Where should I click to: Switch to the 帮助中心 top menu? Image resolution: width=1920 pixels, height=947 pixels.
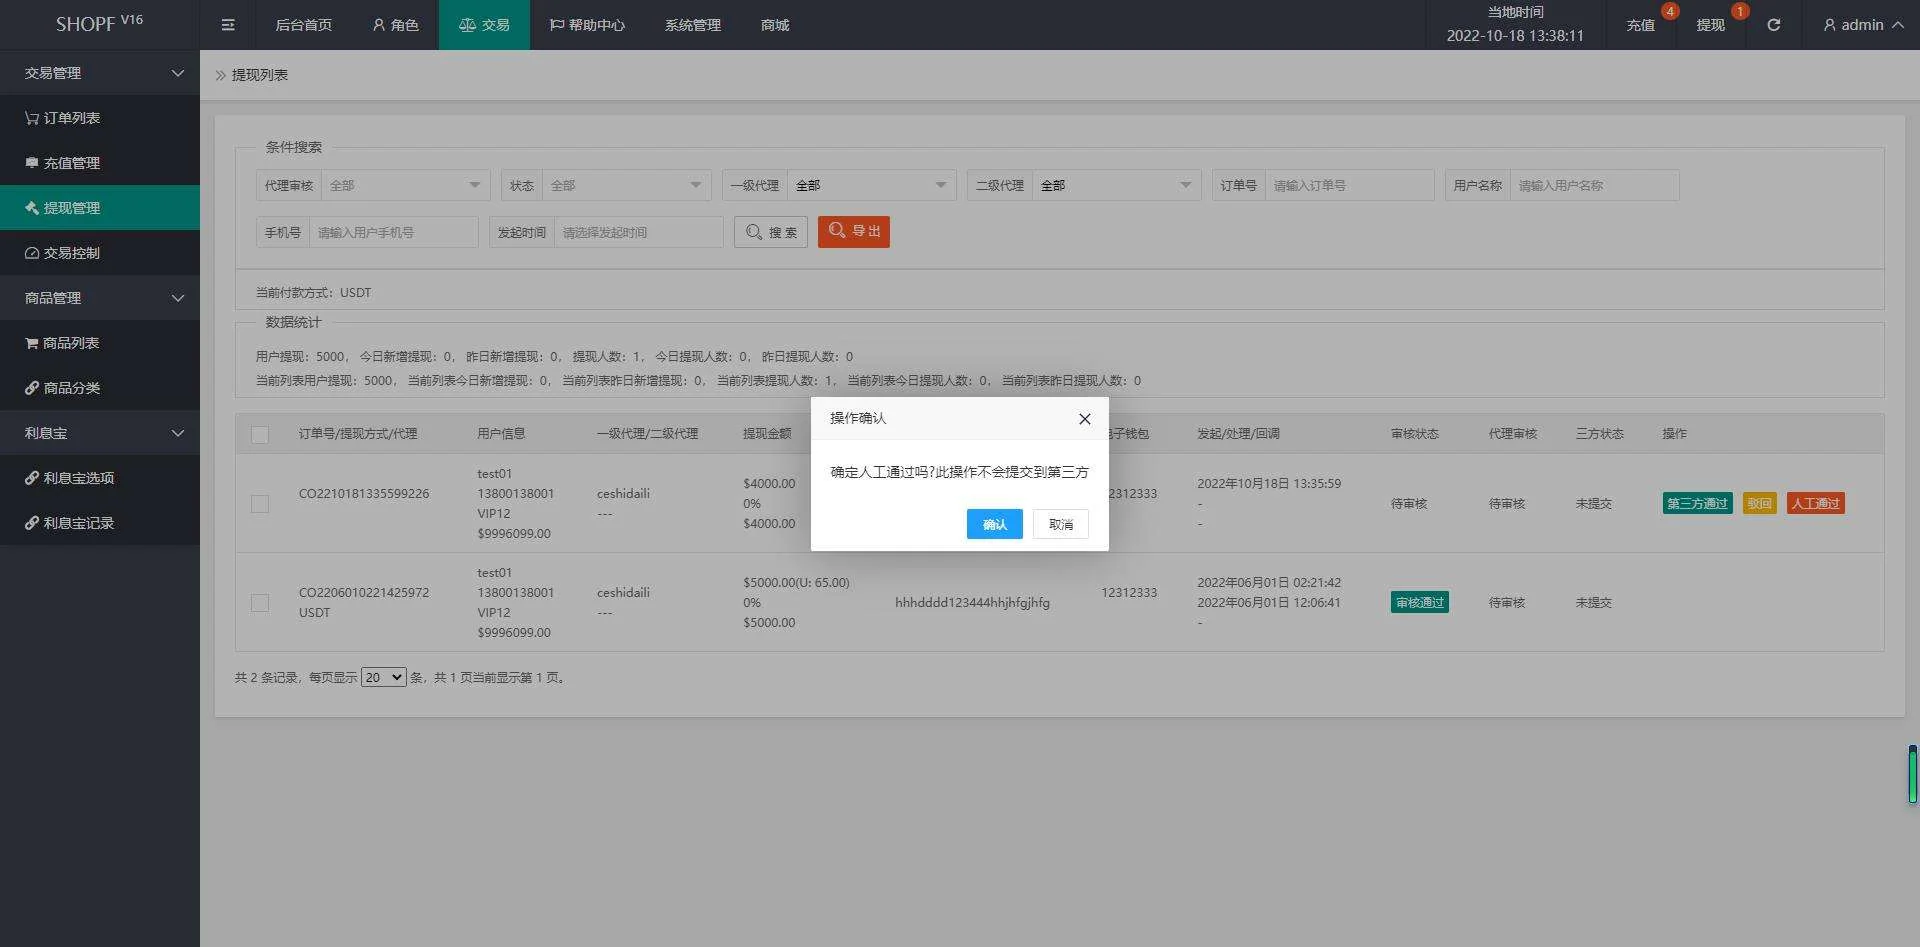(x=587, y=25)
